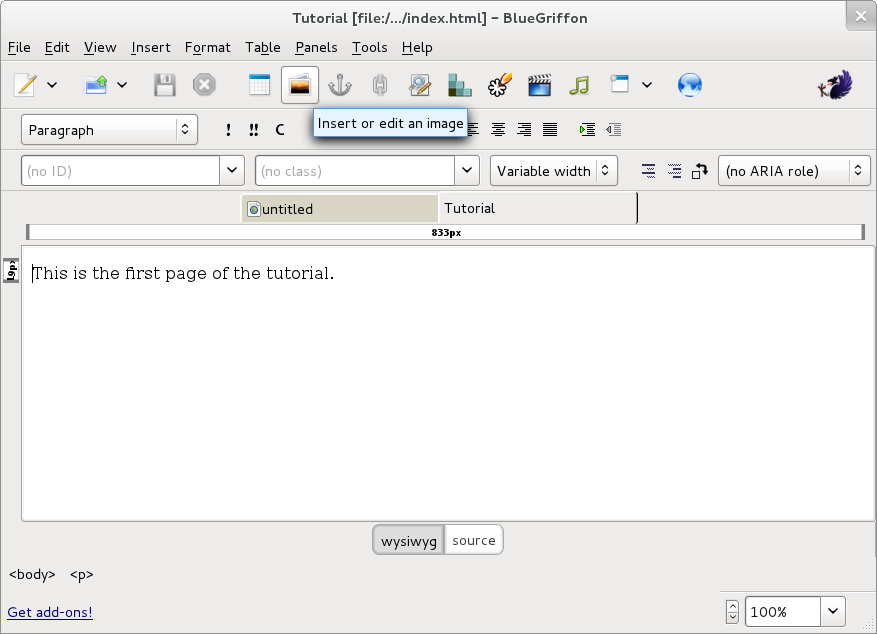
Task: Toggle the strong emphasis '!!' button
Action: tap(254, 130)
